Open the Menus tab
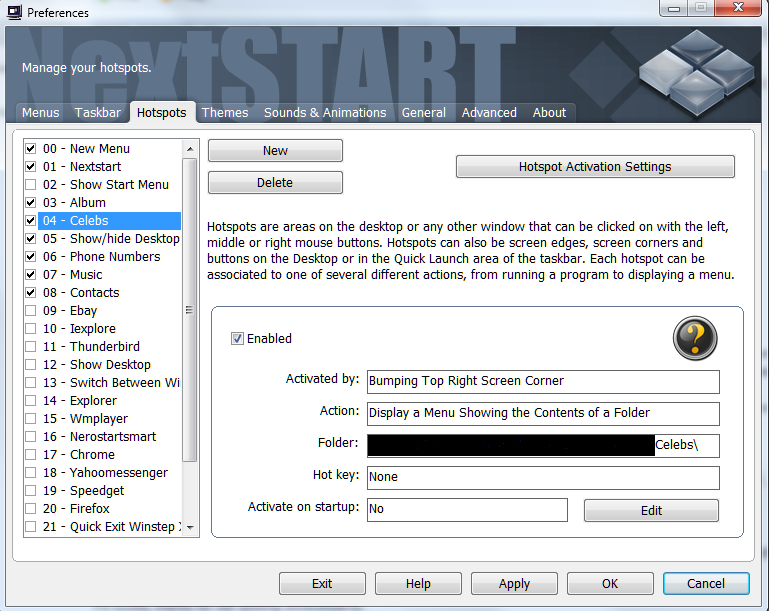This screenshot has width=769, height=611. 41,113
